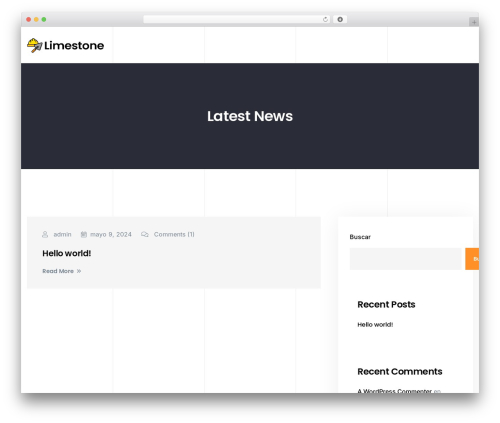Click the Limestone helmet logo icon
Screen dimensions: 500x423
pos(35,45)
